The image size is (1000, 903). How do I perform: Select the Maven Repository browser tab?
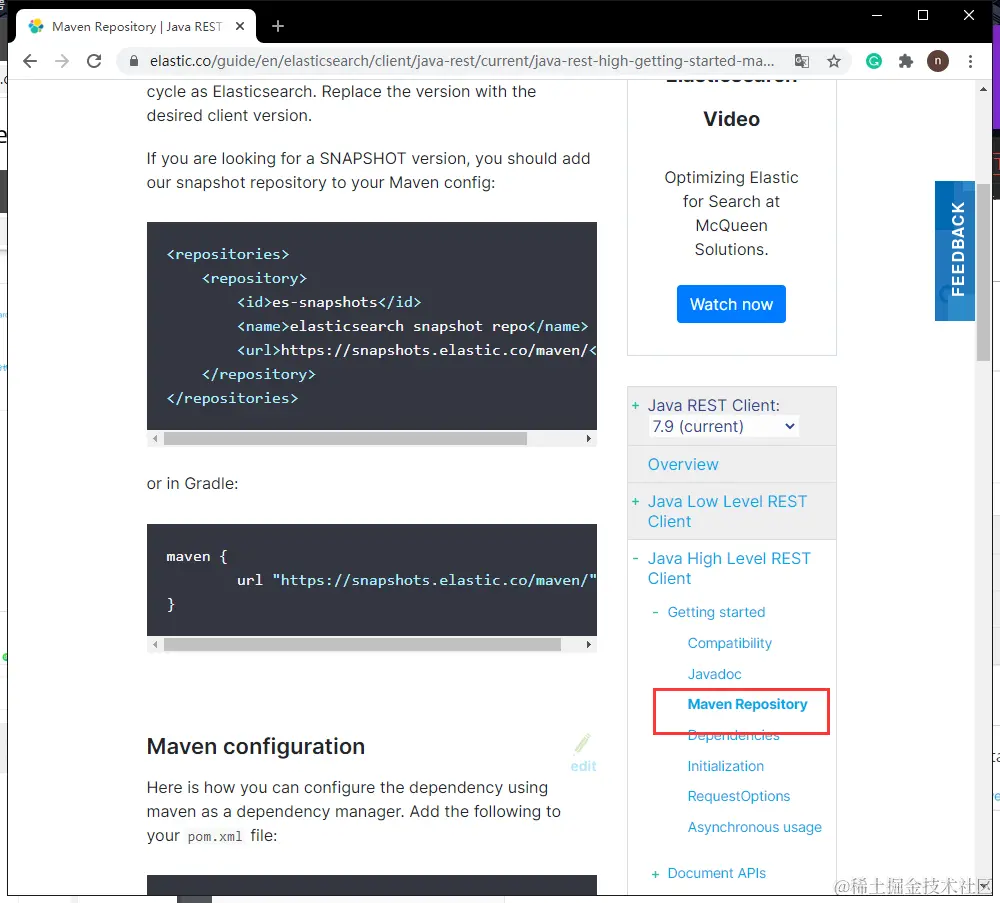pyautogui.click(x=136, y=26)
